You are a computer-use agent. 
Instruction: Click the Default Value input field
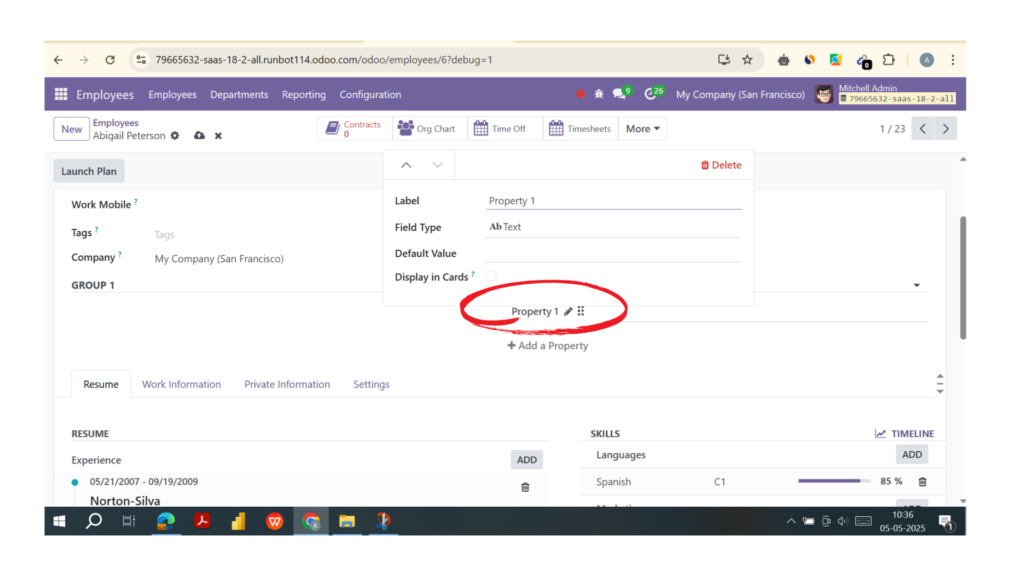coord(612,253)
